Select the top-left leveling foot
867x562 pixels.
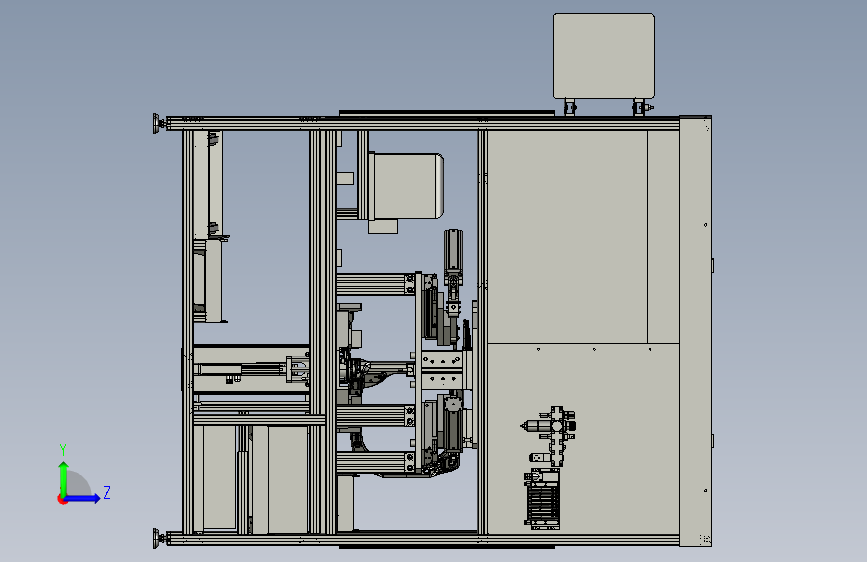(x=159, y=123)
